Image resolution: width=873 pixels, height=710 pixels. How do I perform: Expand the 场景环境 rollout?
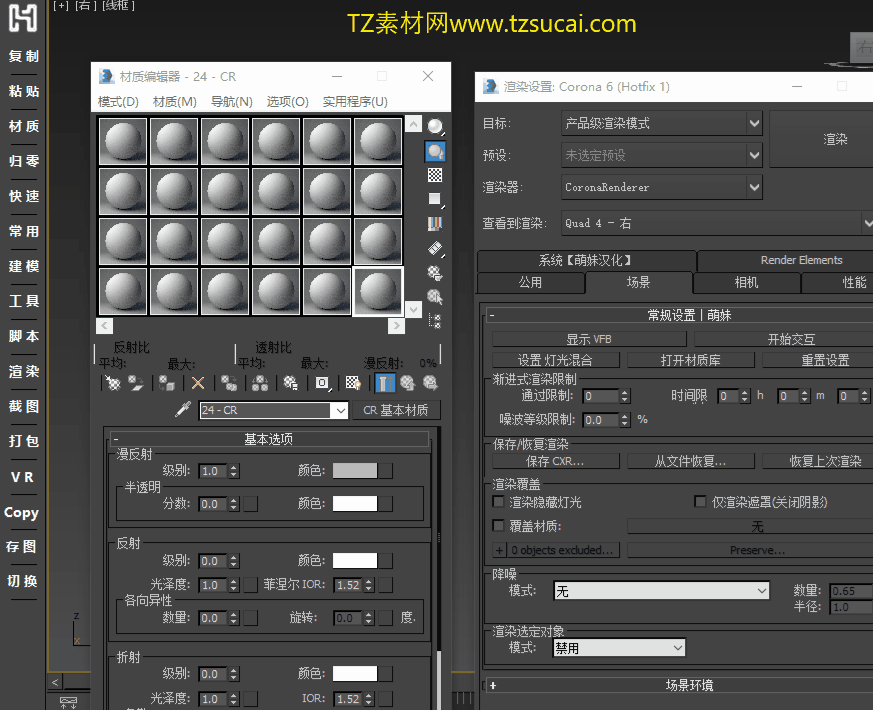(679, 685)
